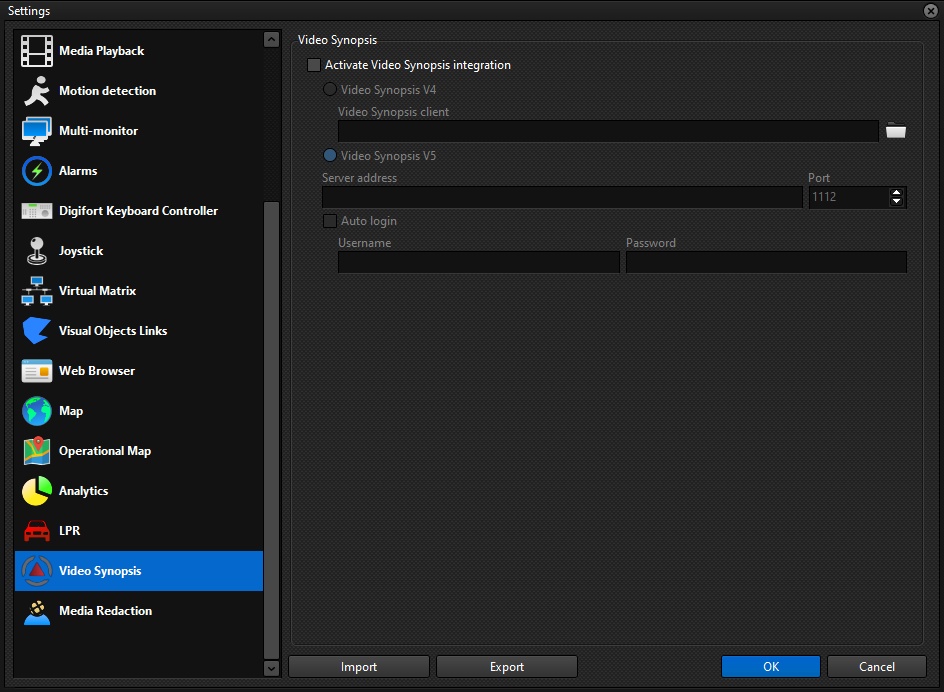Open LPR settings
Viewport: 944px width, 692px height.
(138, 531)
